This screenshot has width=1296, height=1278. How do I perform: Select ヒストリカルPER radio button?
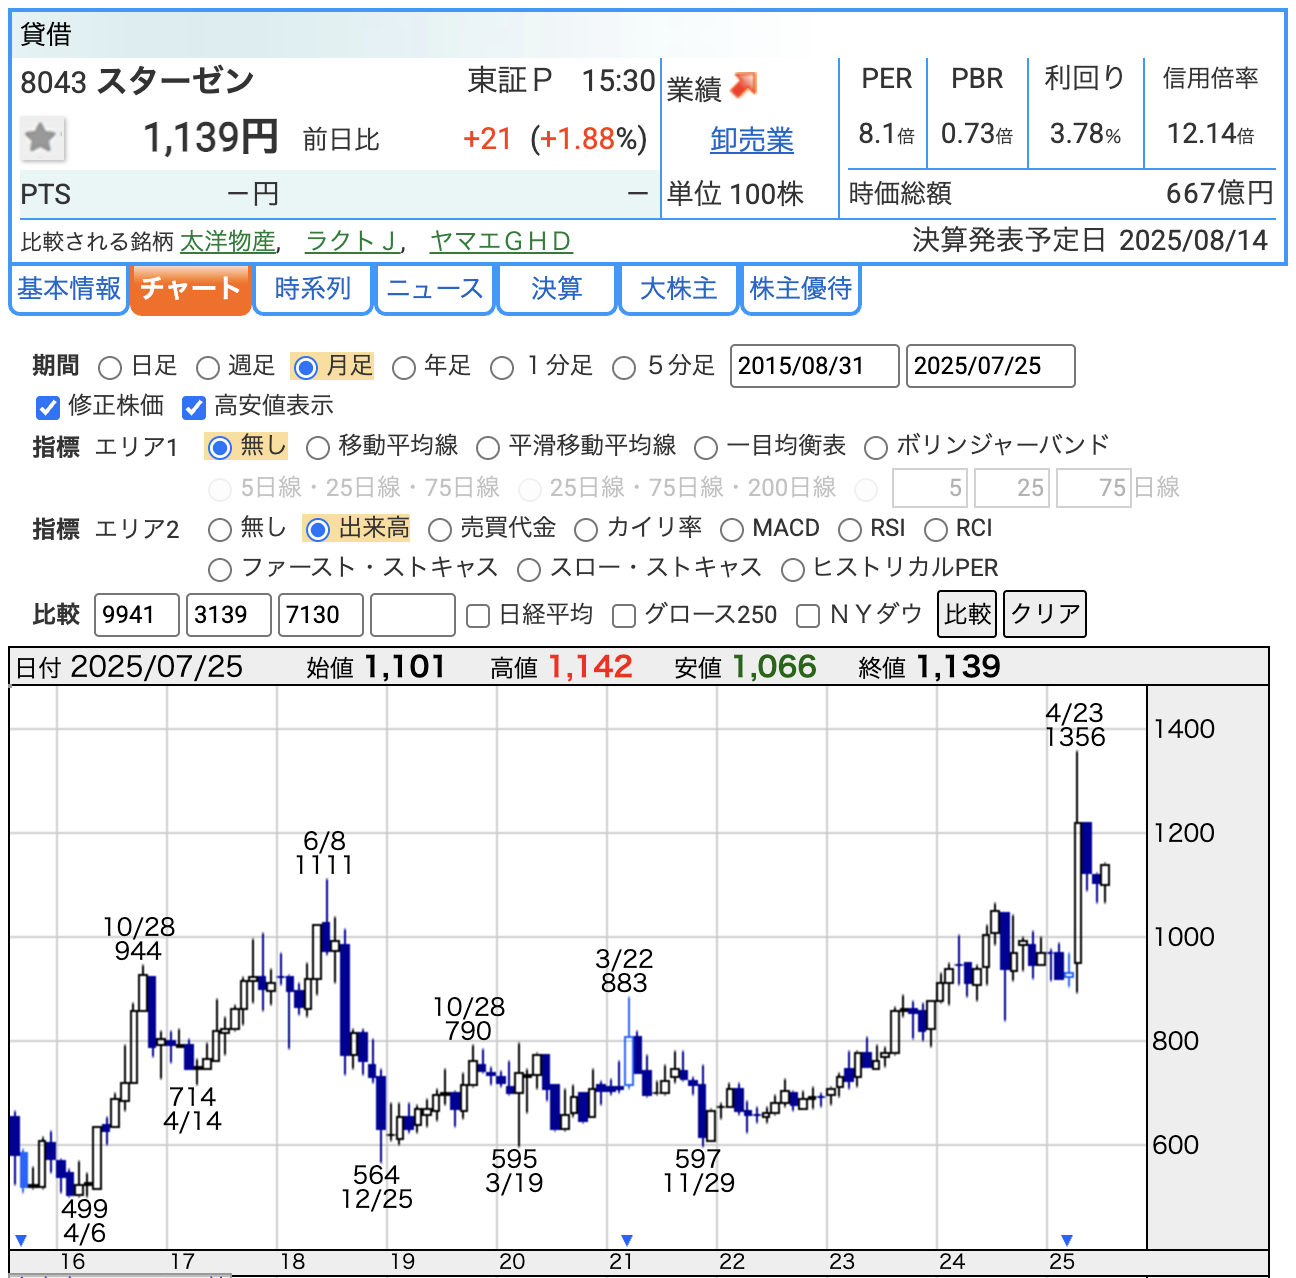pos(793,570)
